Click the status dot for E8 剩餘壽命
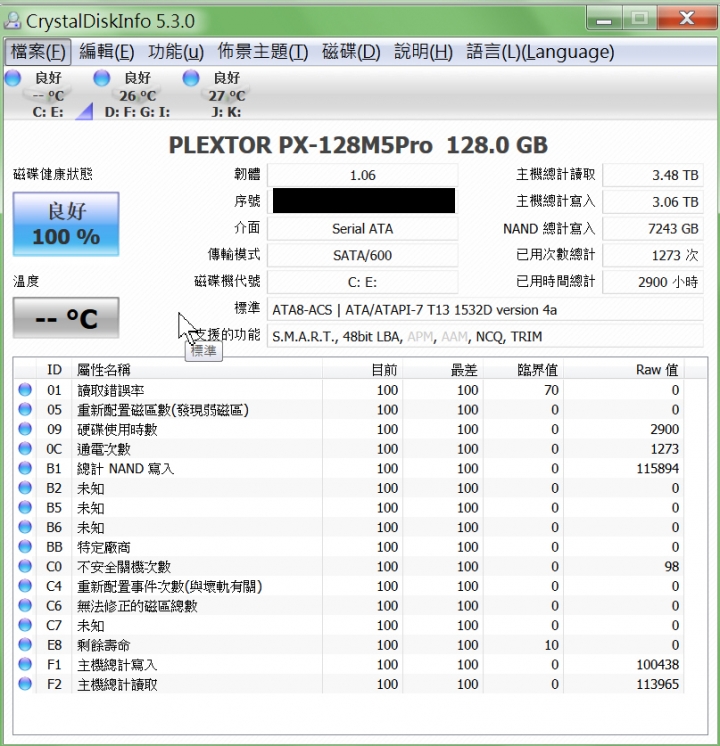The width and height of the screenshot is (720, 746). click(x=25, y=645)
